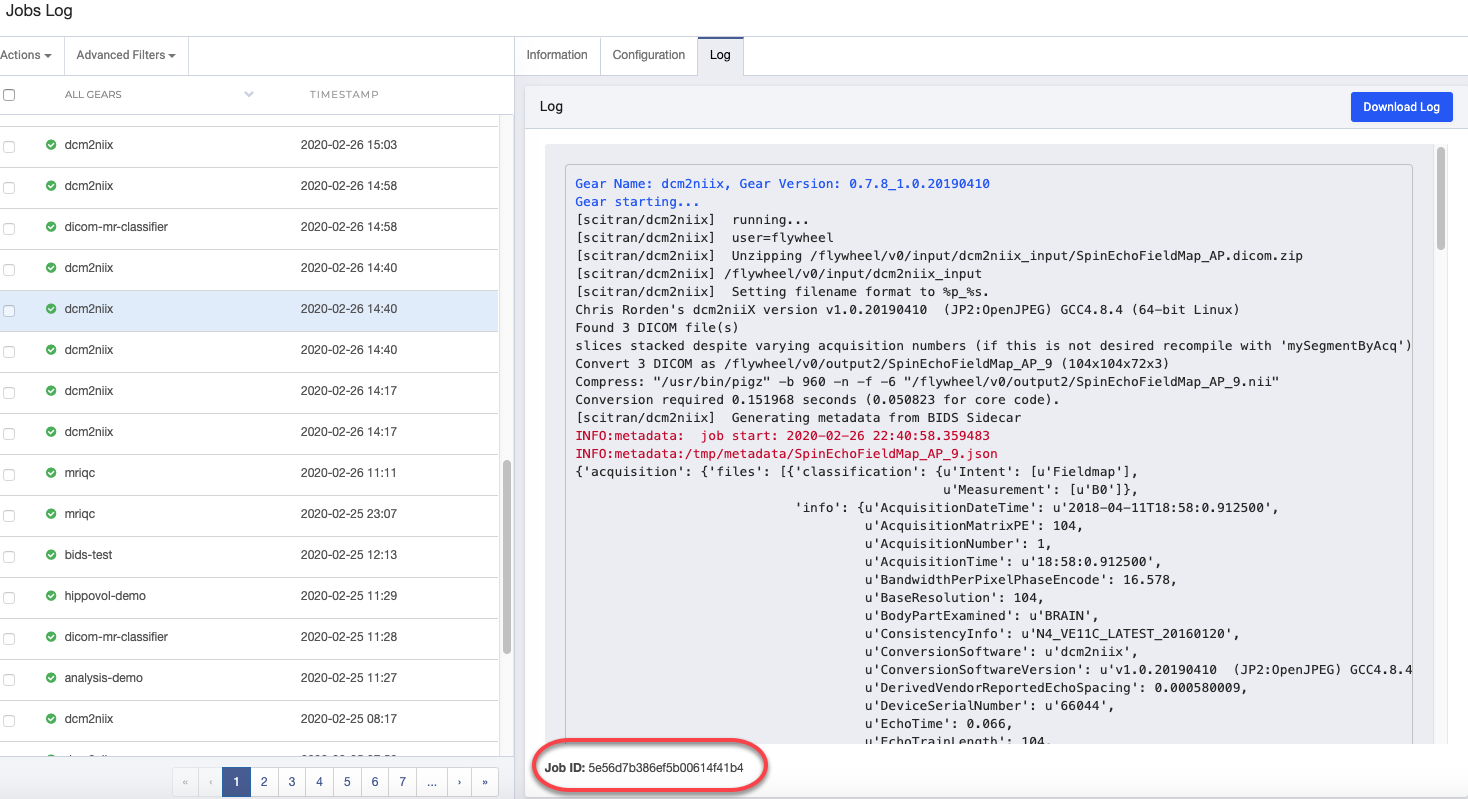Sort by the Timestamp column header
This screenshot has width=1468, height=799.
click(344, 94)
